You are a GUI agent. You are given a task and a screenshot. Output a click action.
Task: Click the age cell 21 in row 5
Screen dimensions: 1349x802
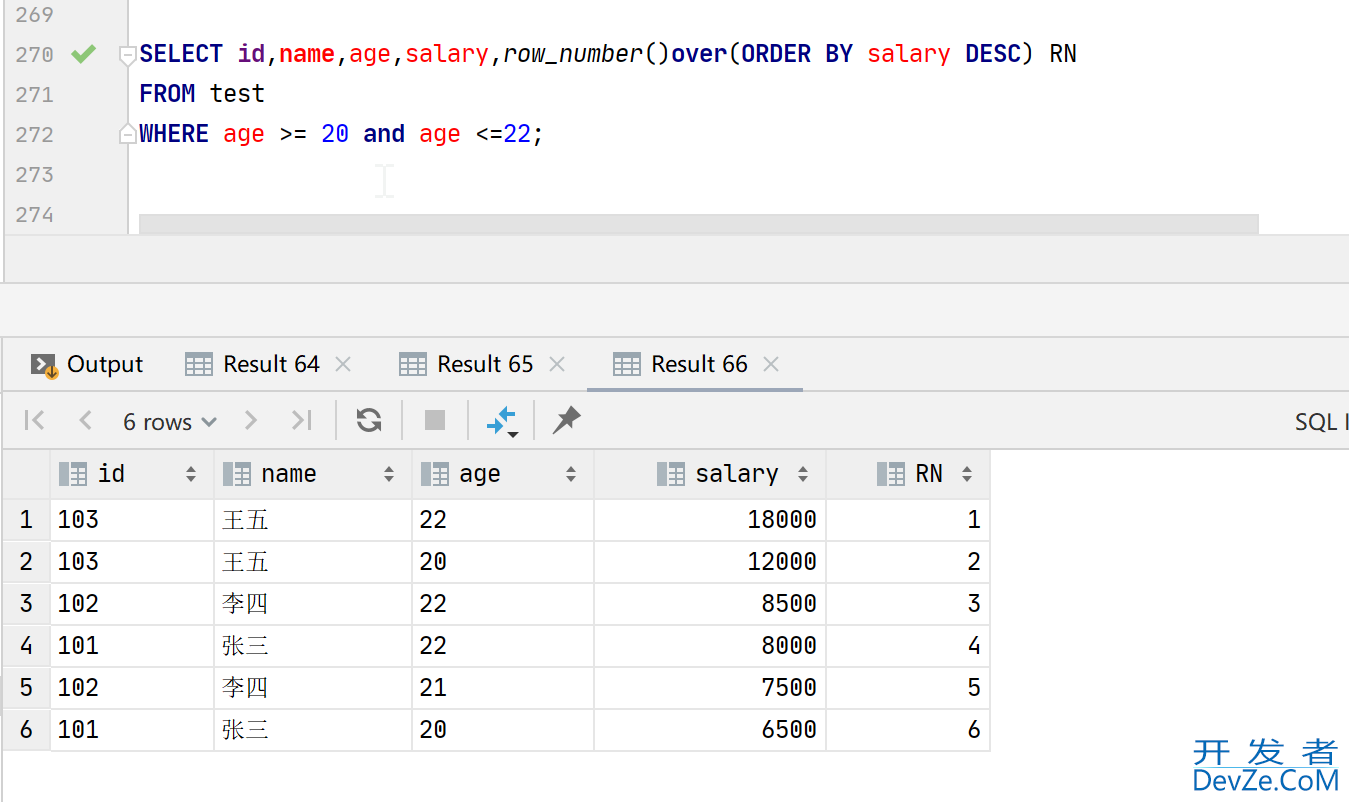[x=503, y=688]
